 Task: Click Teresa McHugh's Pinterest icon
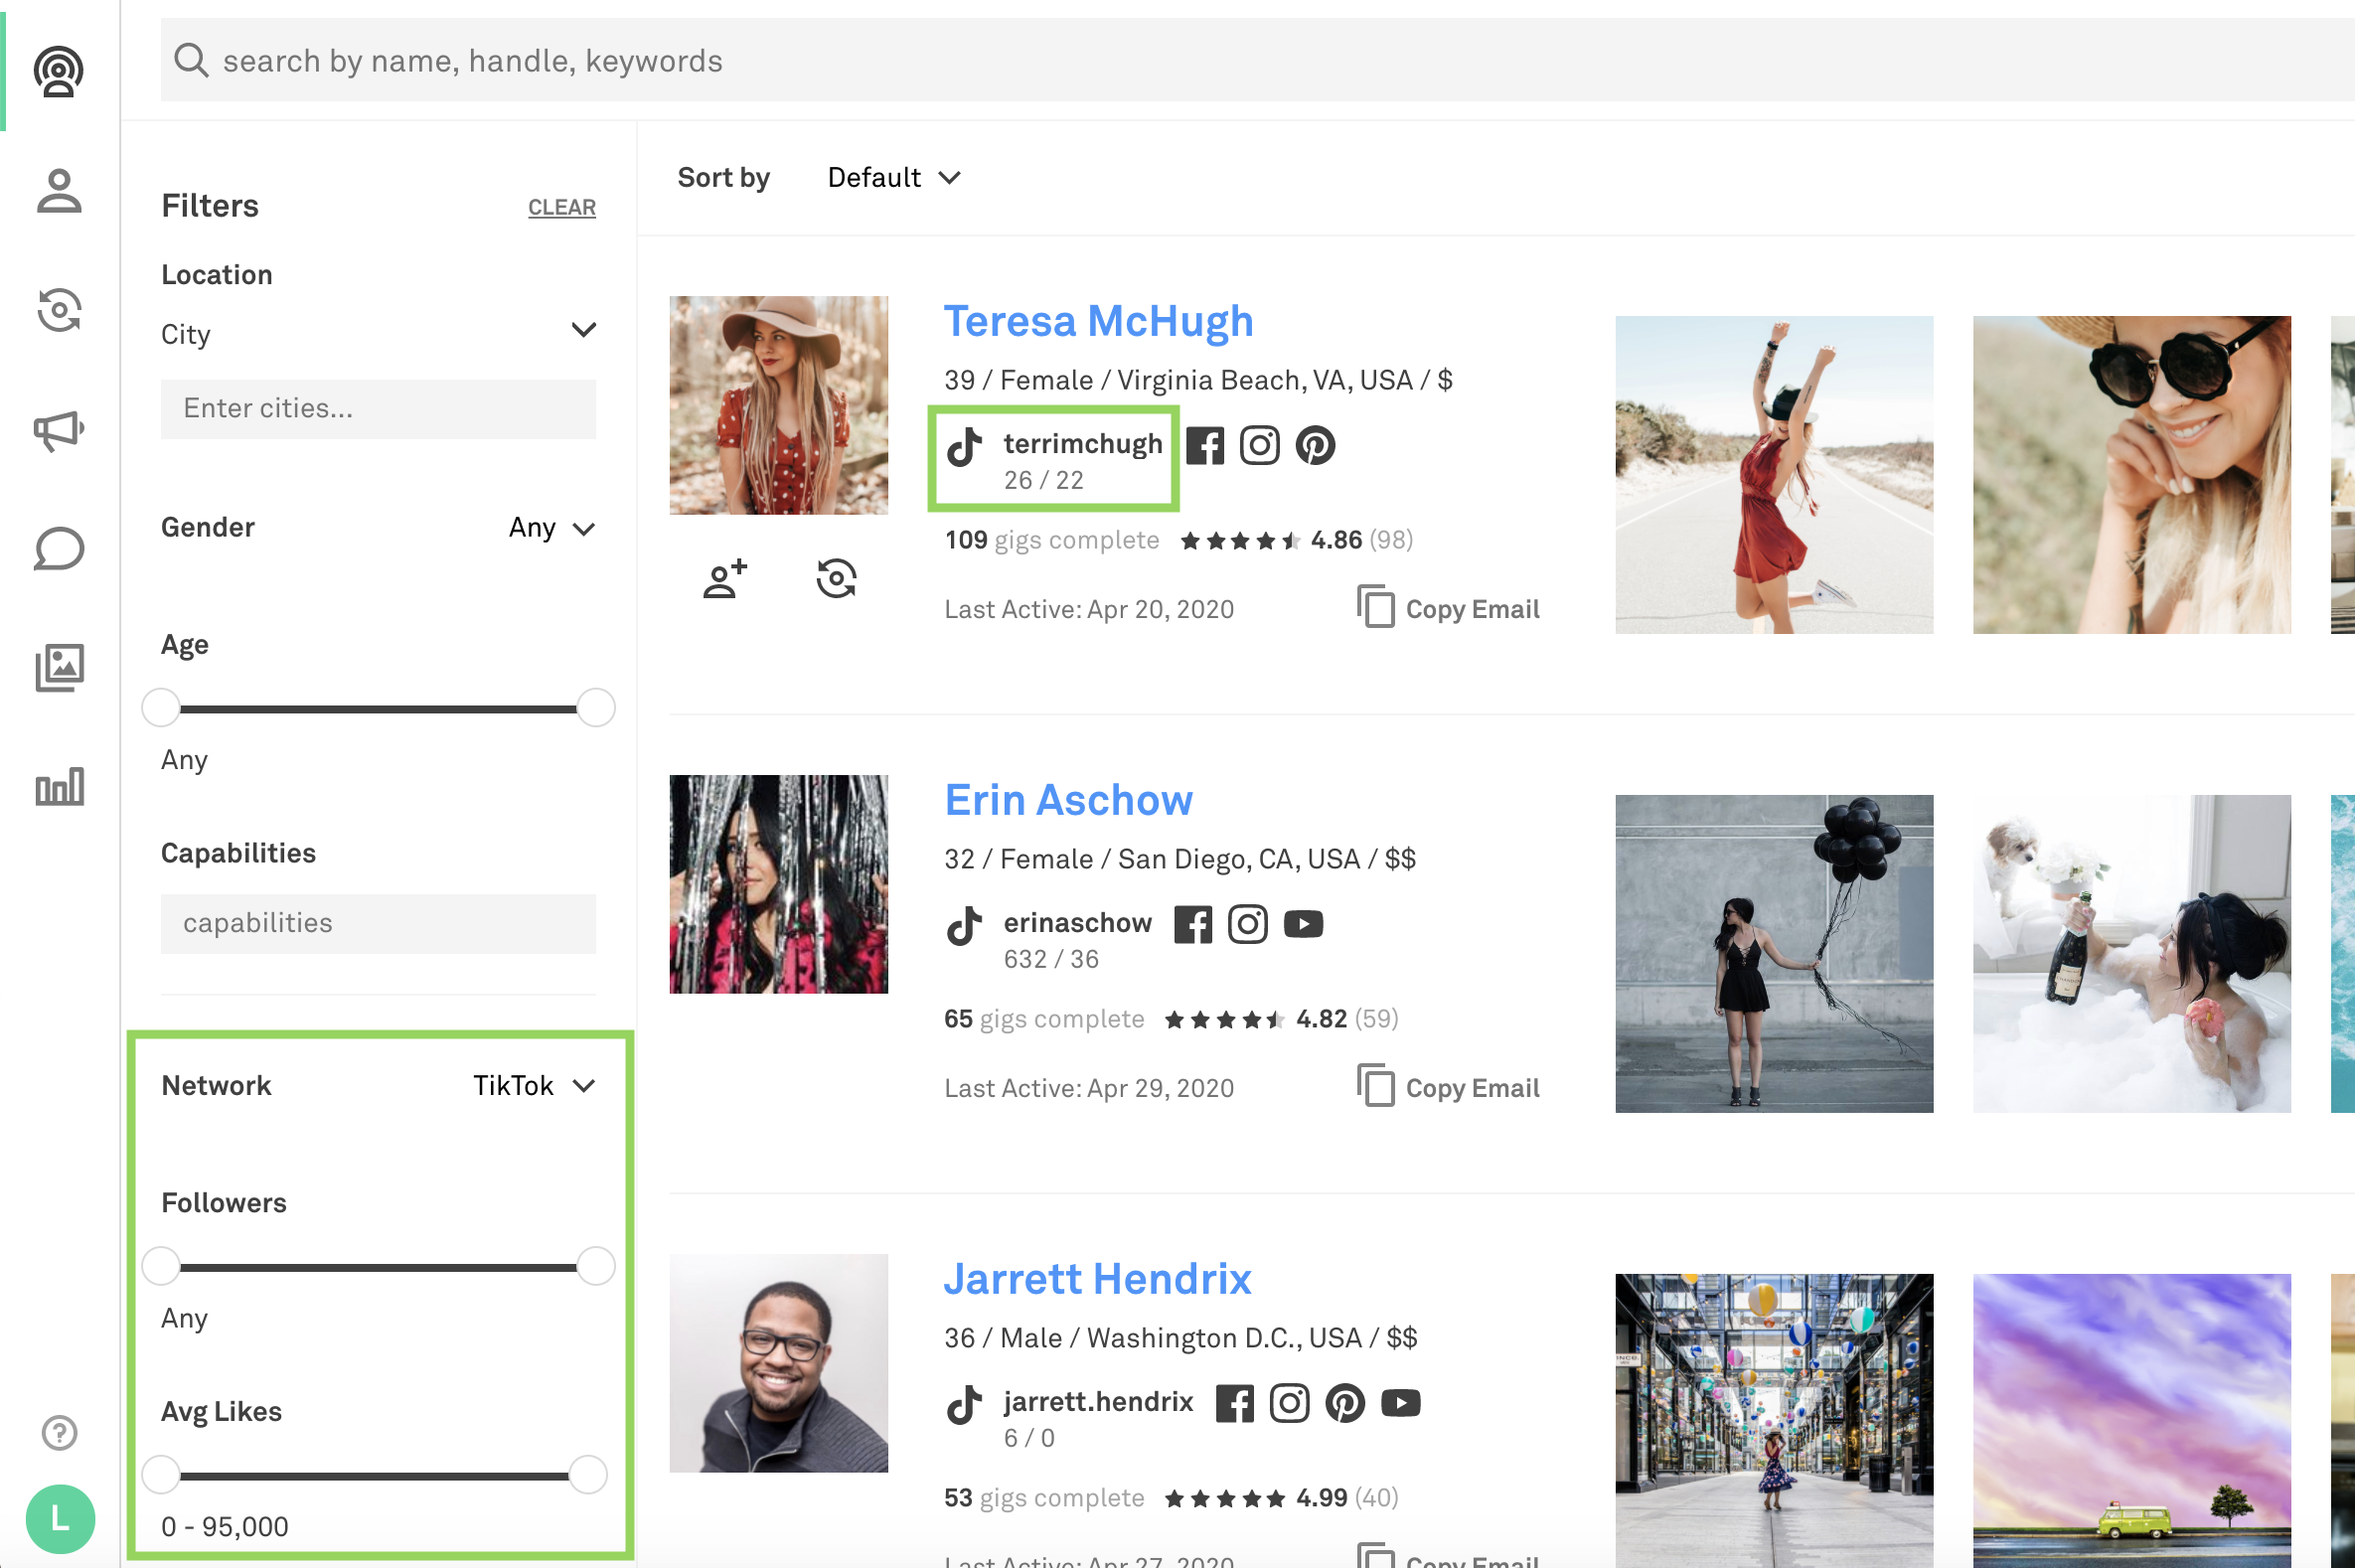tap(1315, 446)
